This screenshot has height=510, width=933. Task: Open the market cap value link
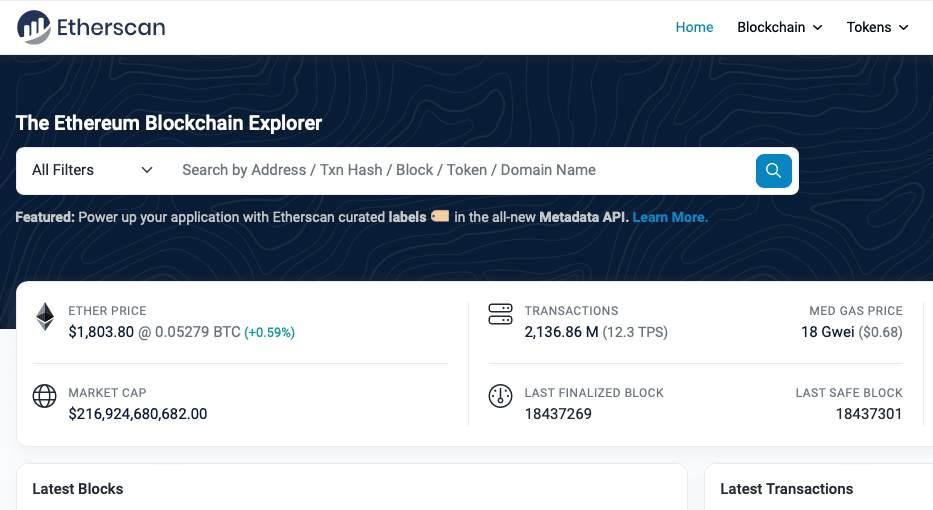coord(137,414)
